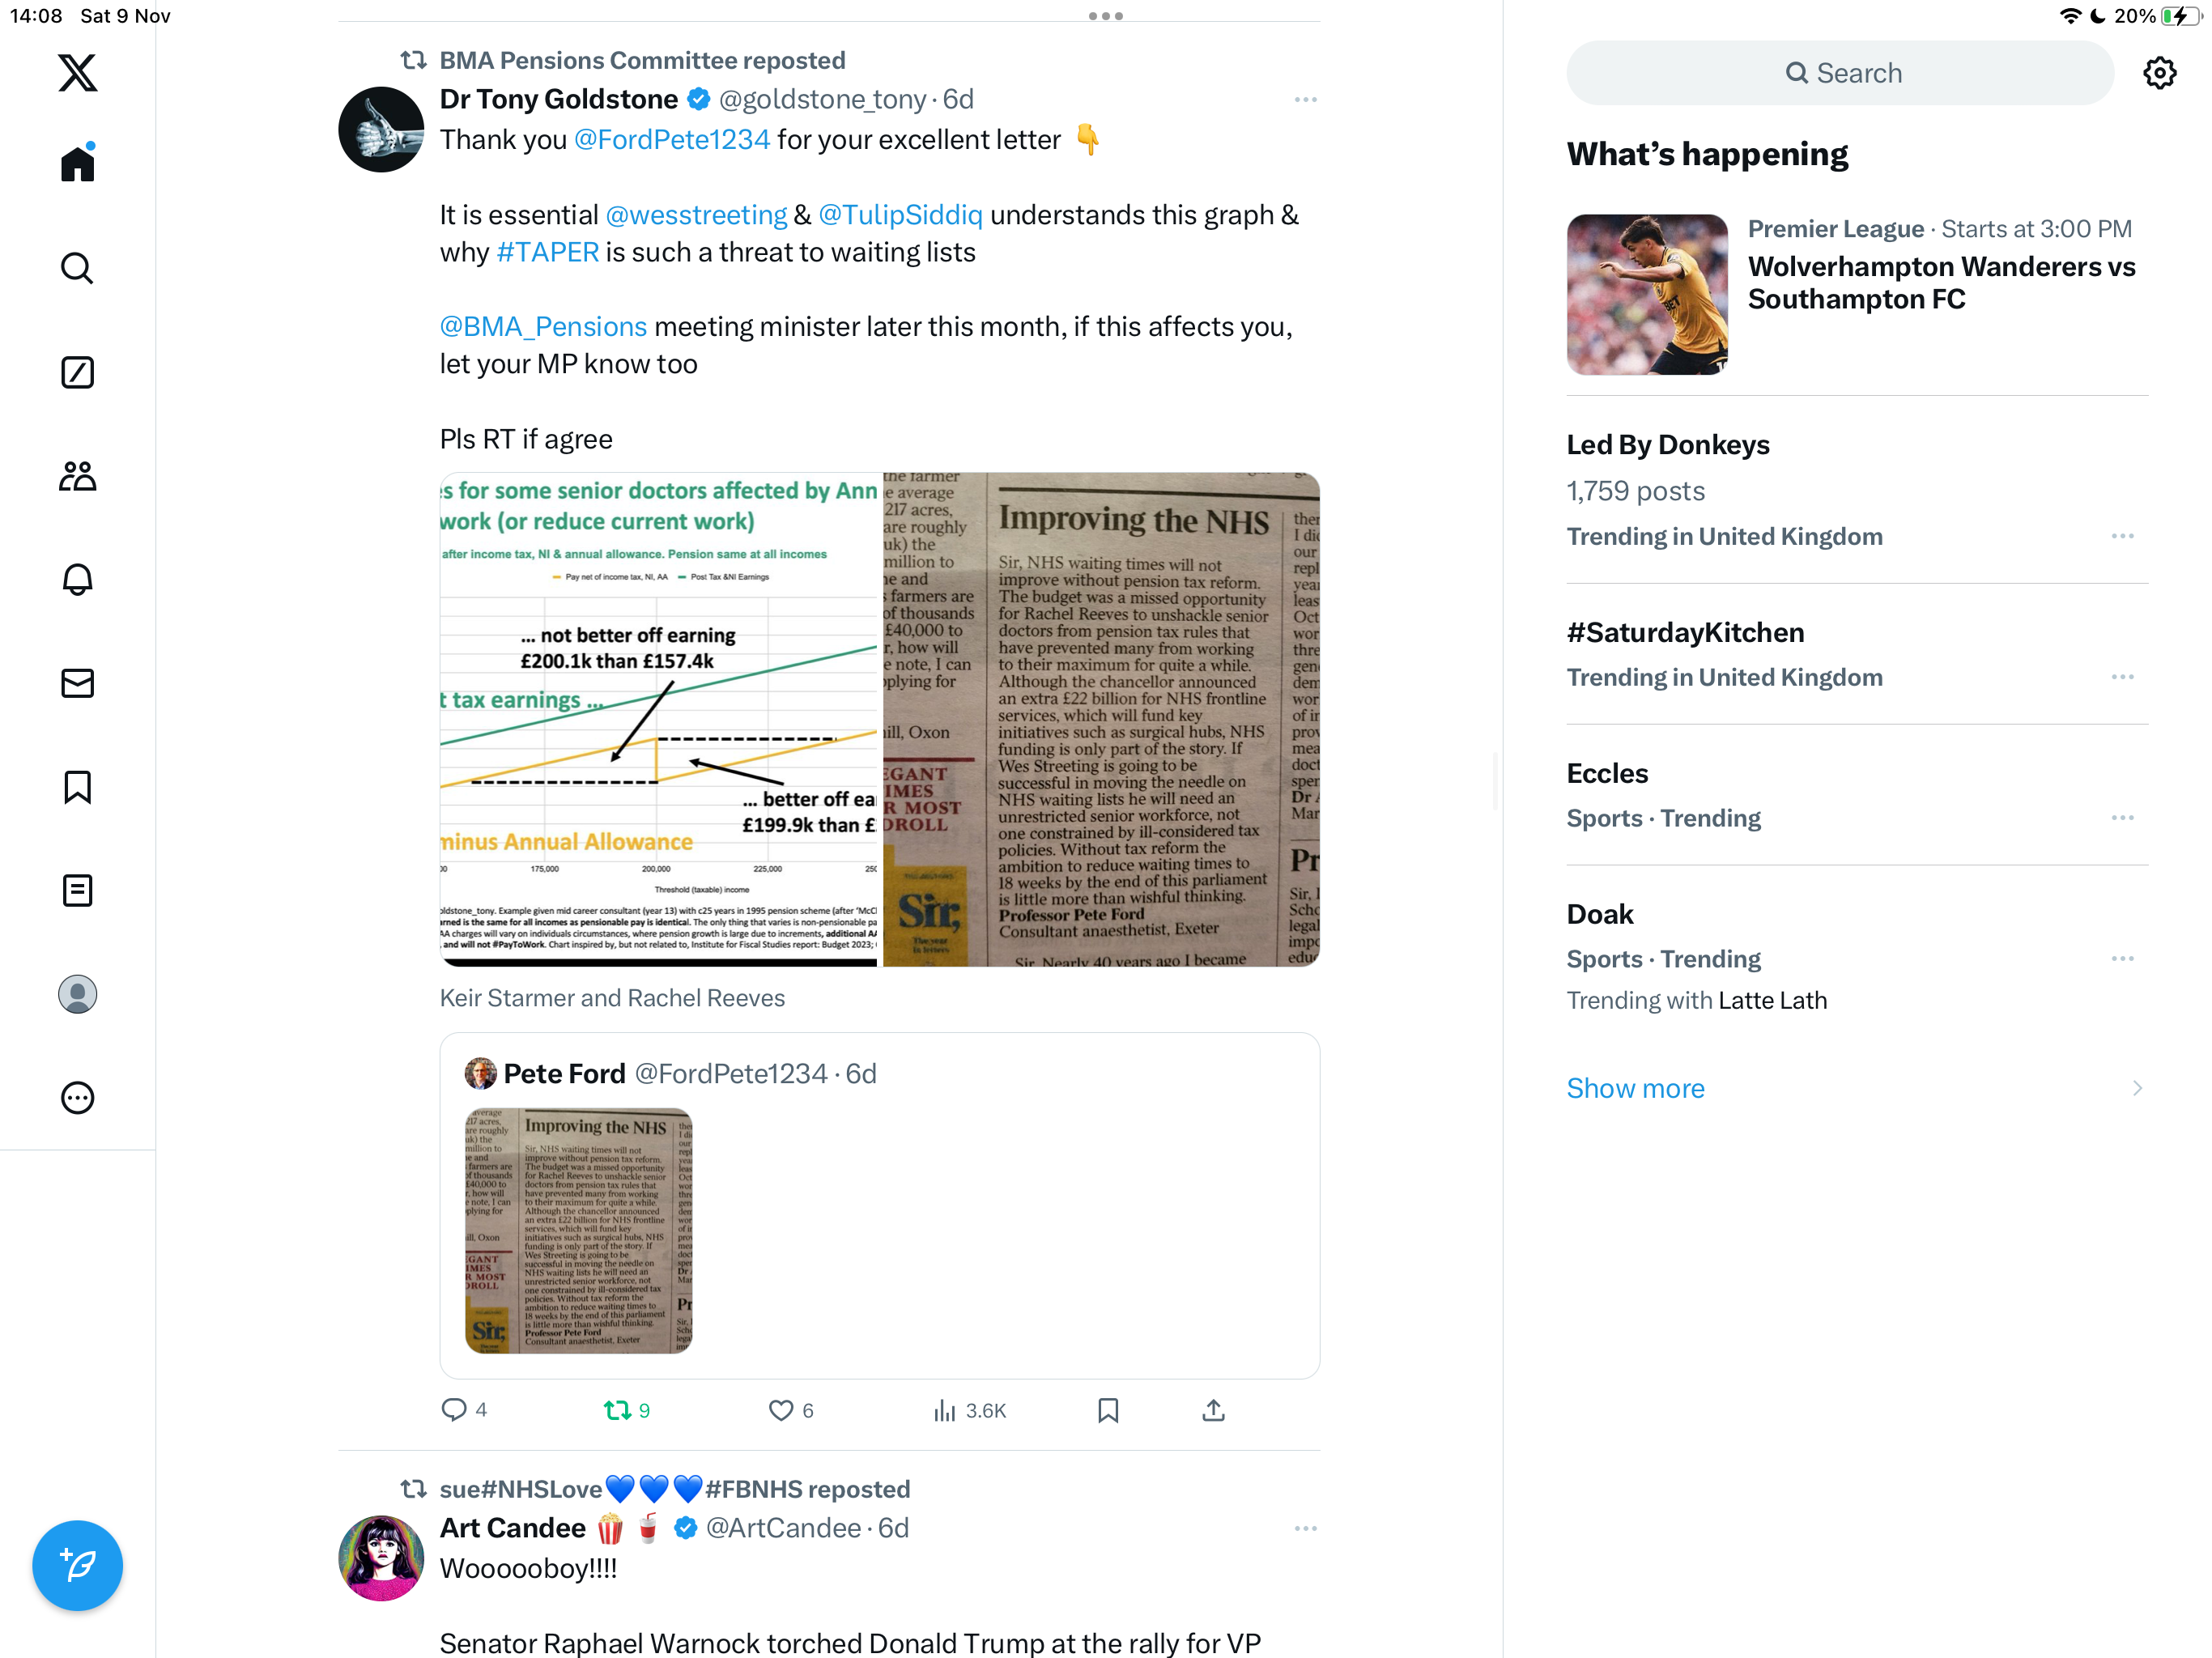Open Communities people icon in sidebar
Screen dimensions: 2212x1658
[77, 476]
